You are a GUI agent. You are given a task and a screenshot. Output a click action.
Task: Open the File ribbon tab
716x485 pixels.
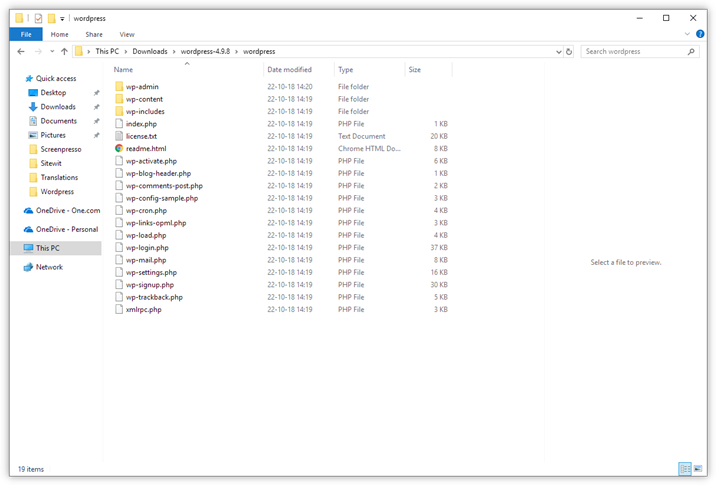tap(26, 34)
